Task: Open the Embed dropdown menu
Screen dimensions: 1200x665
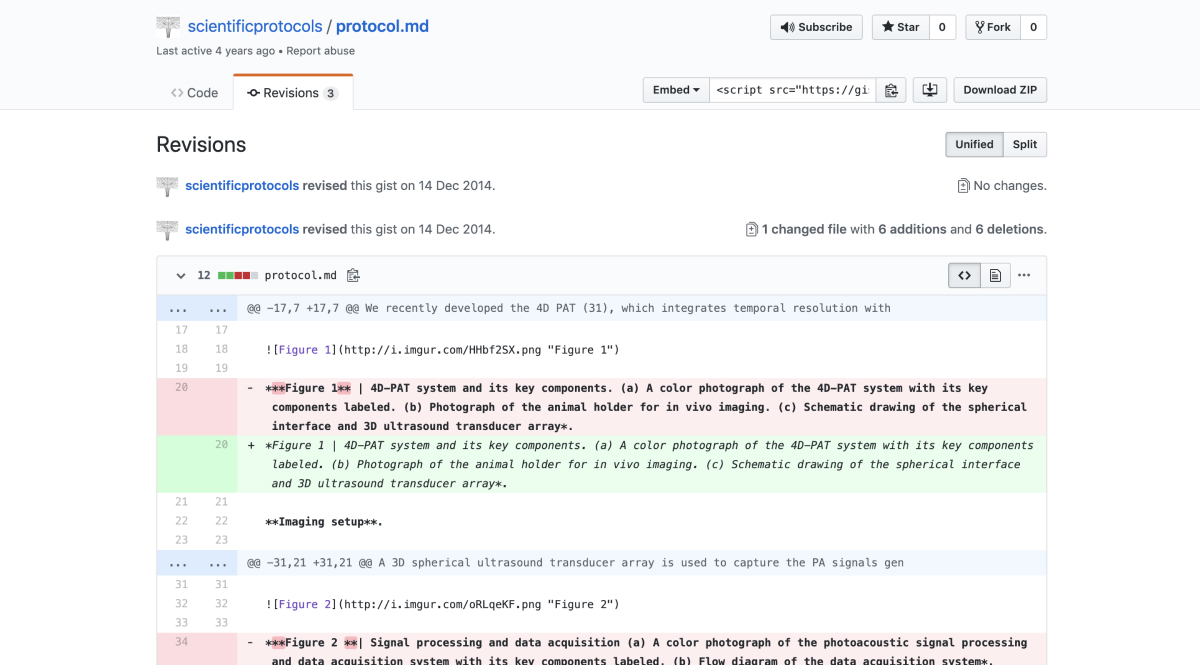Action: coord(676,90)
